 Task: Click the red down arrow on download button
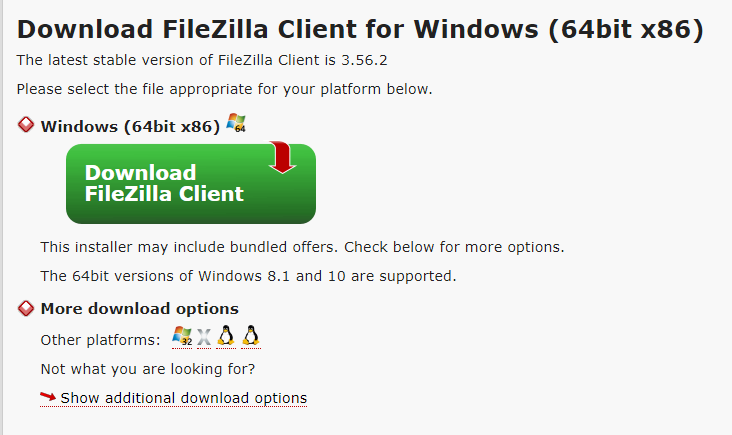point(282,157)
